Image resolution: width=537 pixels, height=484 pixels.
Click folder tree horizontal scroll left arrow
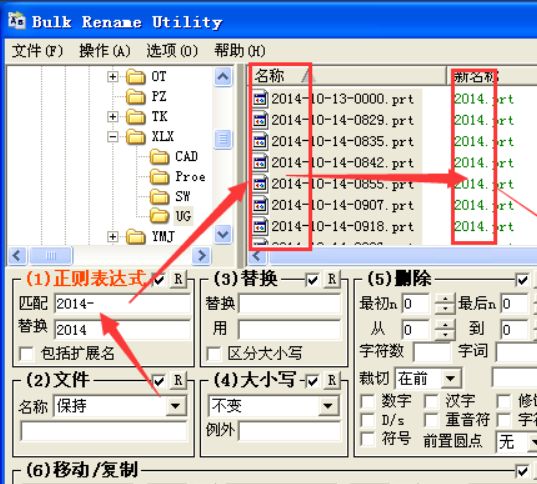point(17,255)
